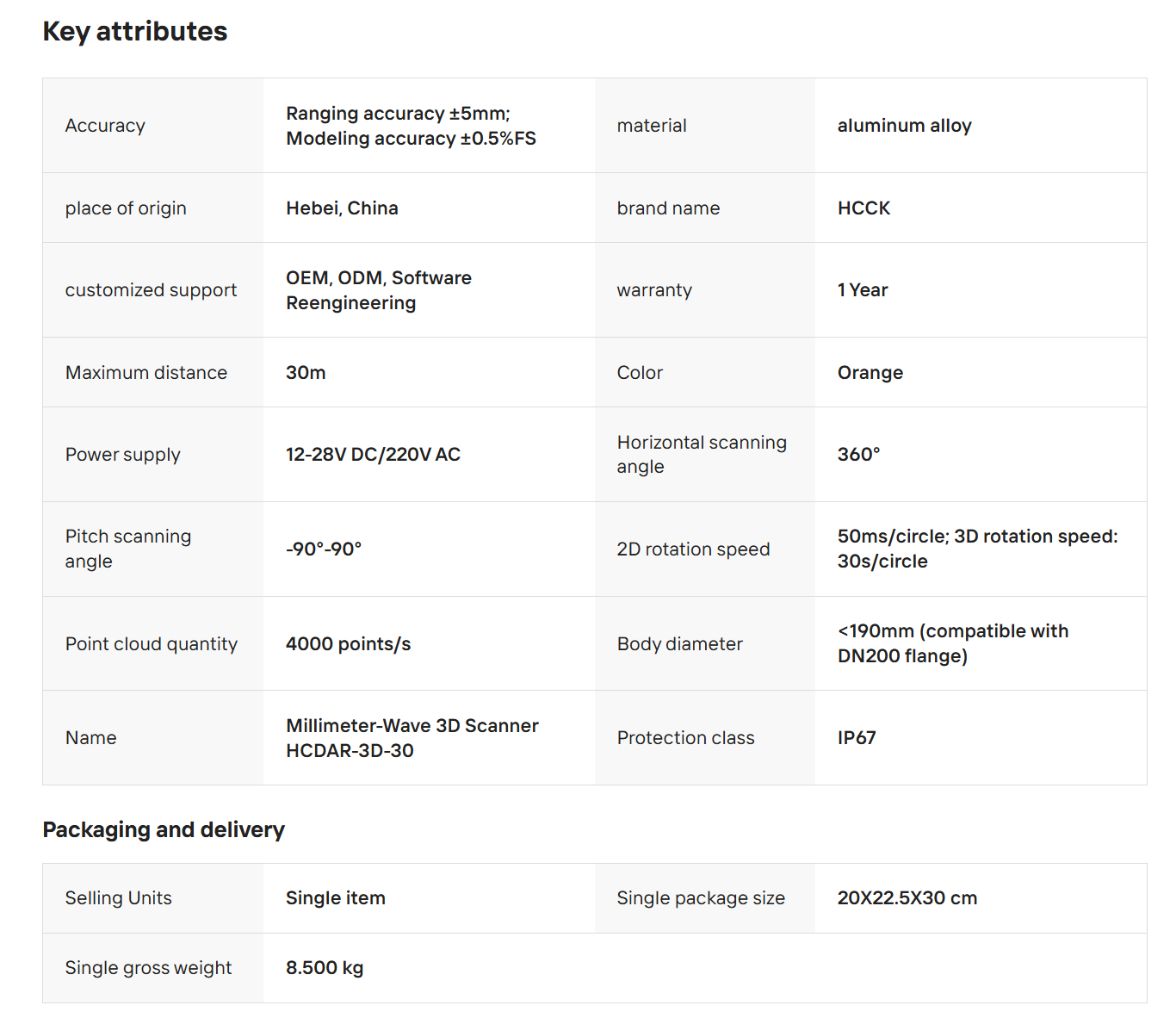Image resolution: width=1176 pixels, height=1024 pixels.
Task: Click the Packaging and delivery heading
Action: tap(163, 830)
